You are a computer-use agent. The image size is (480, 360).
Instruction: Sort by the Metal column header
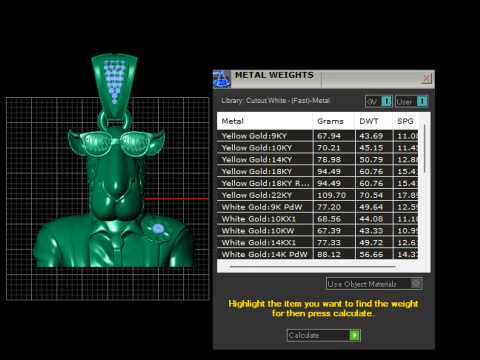click(265, 121)
